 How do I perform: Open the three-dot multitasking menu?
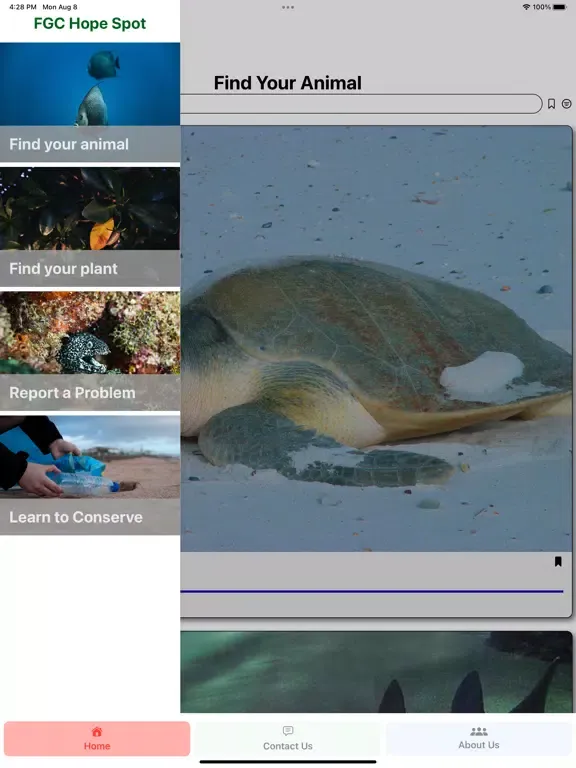288,7
